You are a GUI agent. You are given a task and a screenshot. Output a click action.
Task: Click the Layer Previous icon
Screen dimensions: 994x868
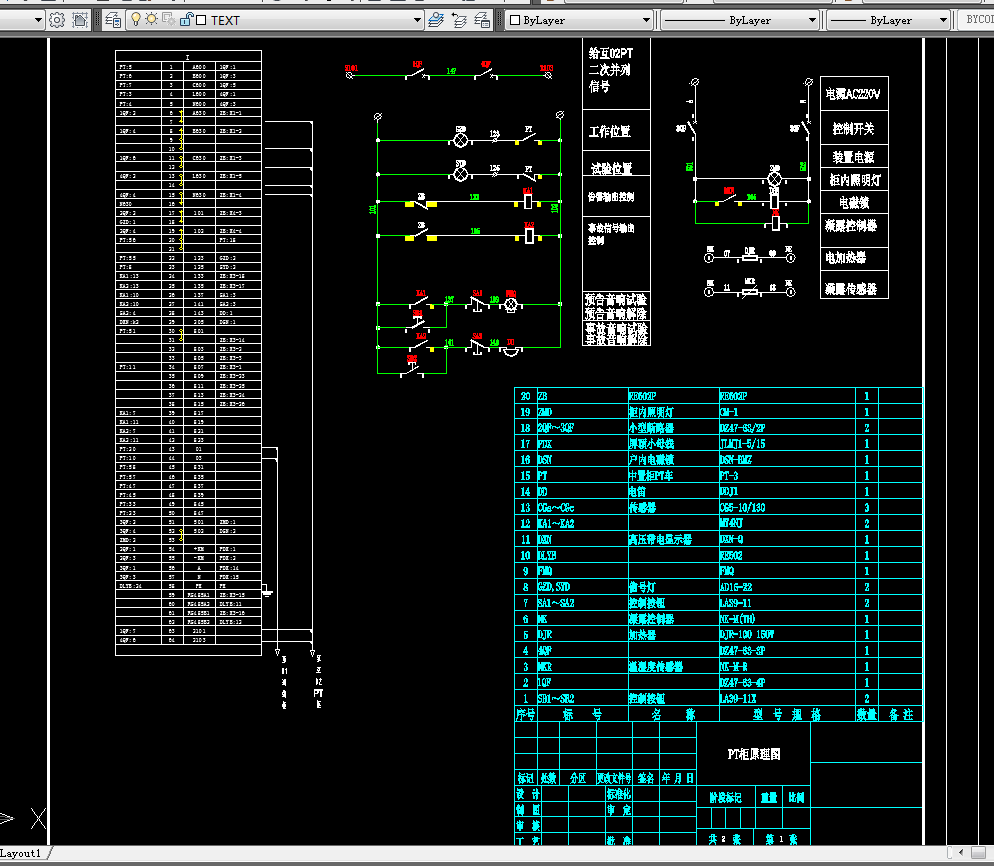point(459,20)
